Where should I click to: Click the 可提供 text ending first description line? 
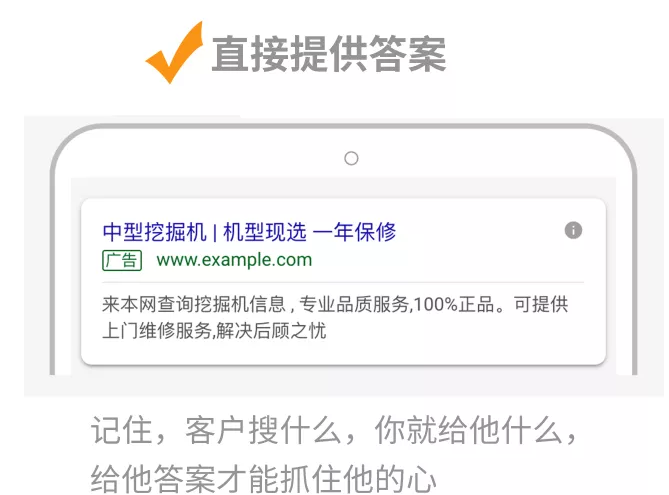[541, 305]
